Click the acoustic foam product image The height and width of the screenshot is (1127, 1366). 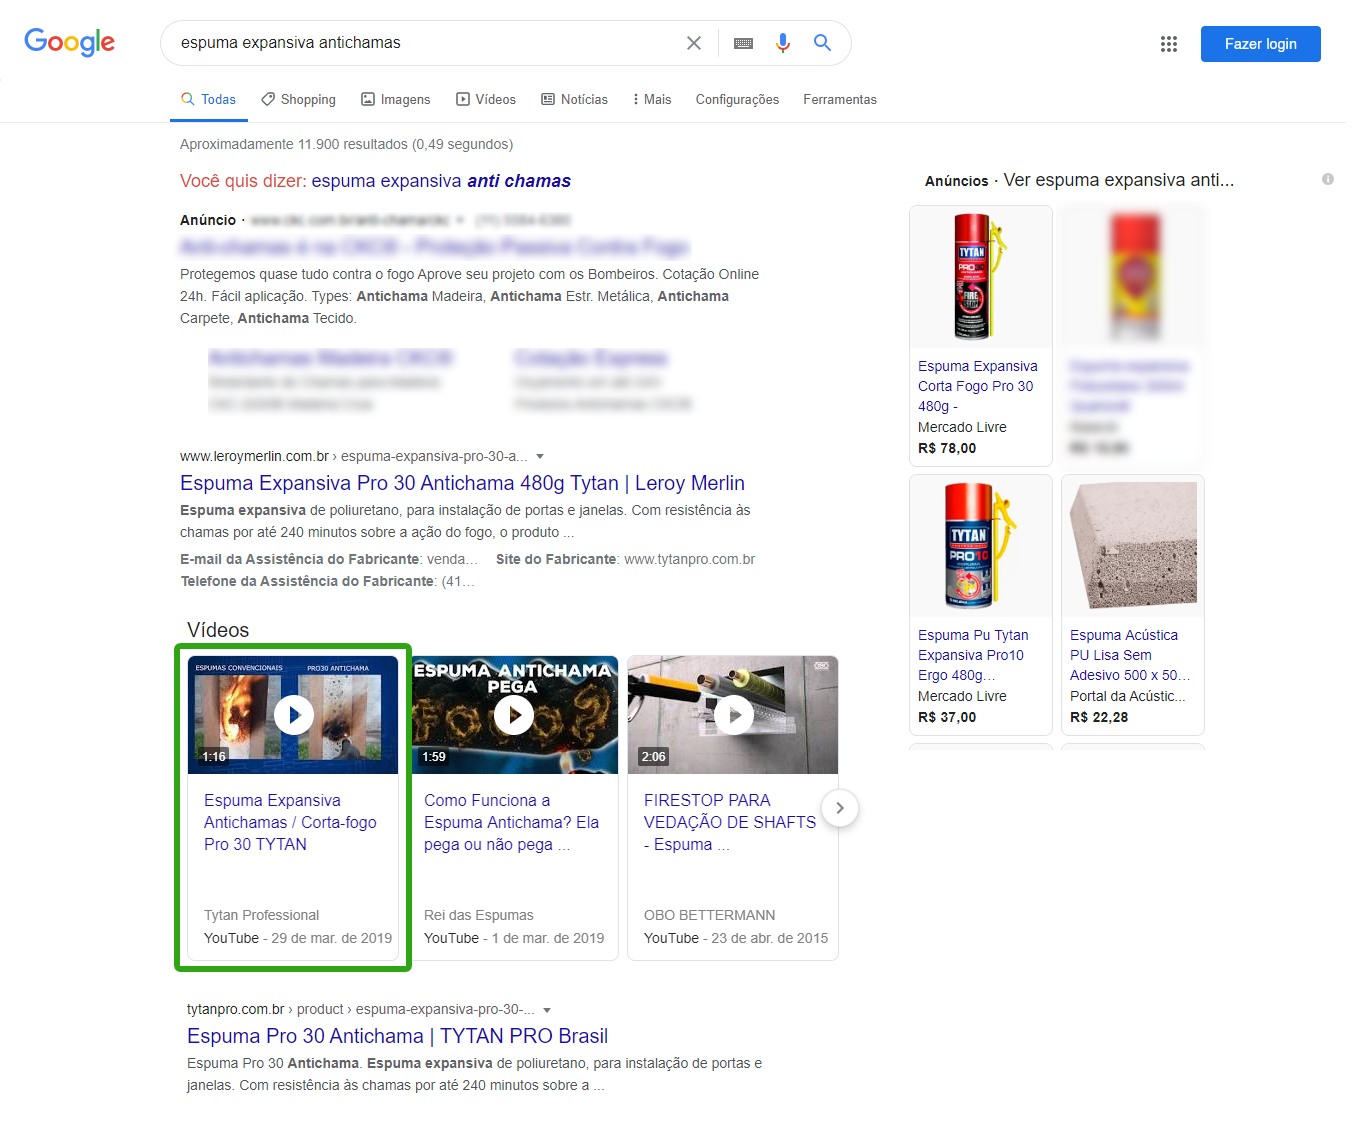(1133, 546)
